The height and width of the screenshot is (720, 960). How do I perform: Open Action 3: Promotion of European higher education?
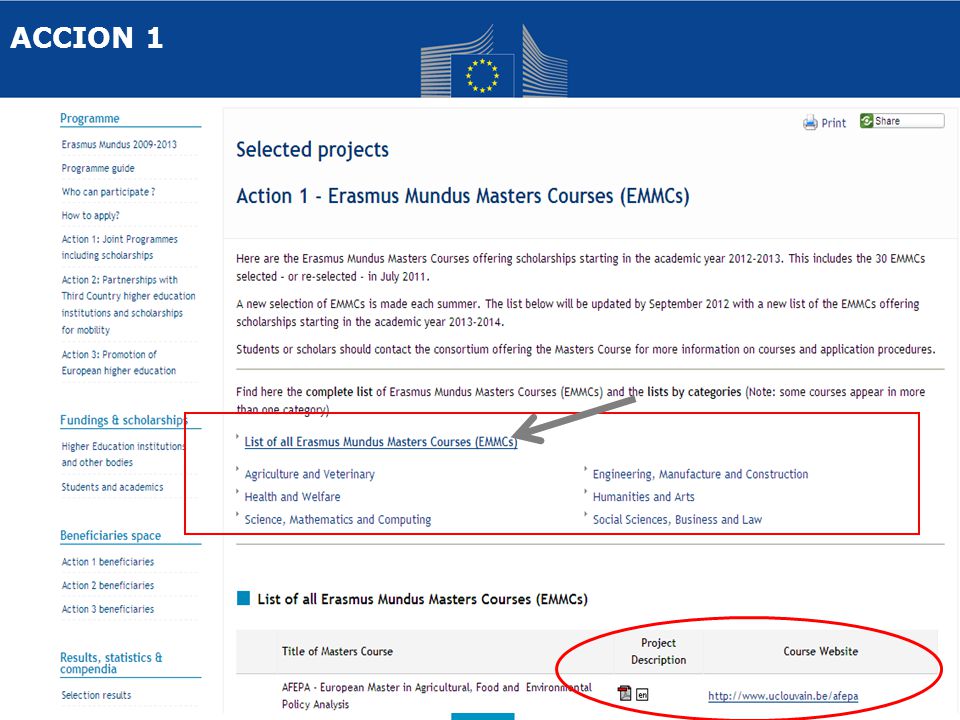pos(119,362)
